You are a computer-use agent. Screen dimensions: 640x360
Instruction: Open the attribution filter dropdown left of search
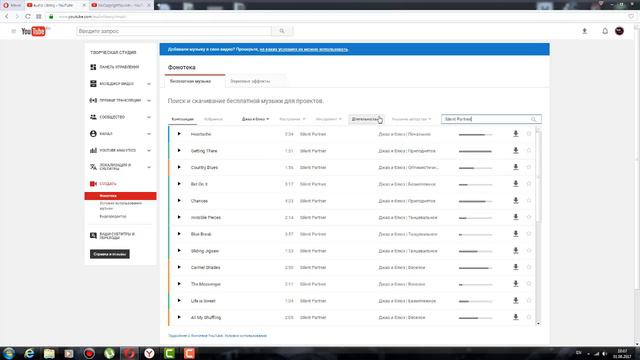click(x=411, y=119)
